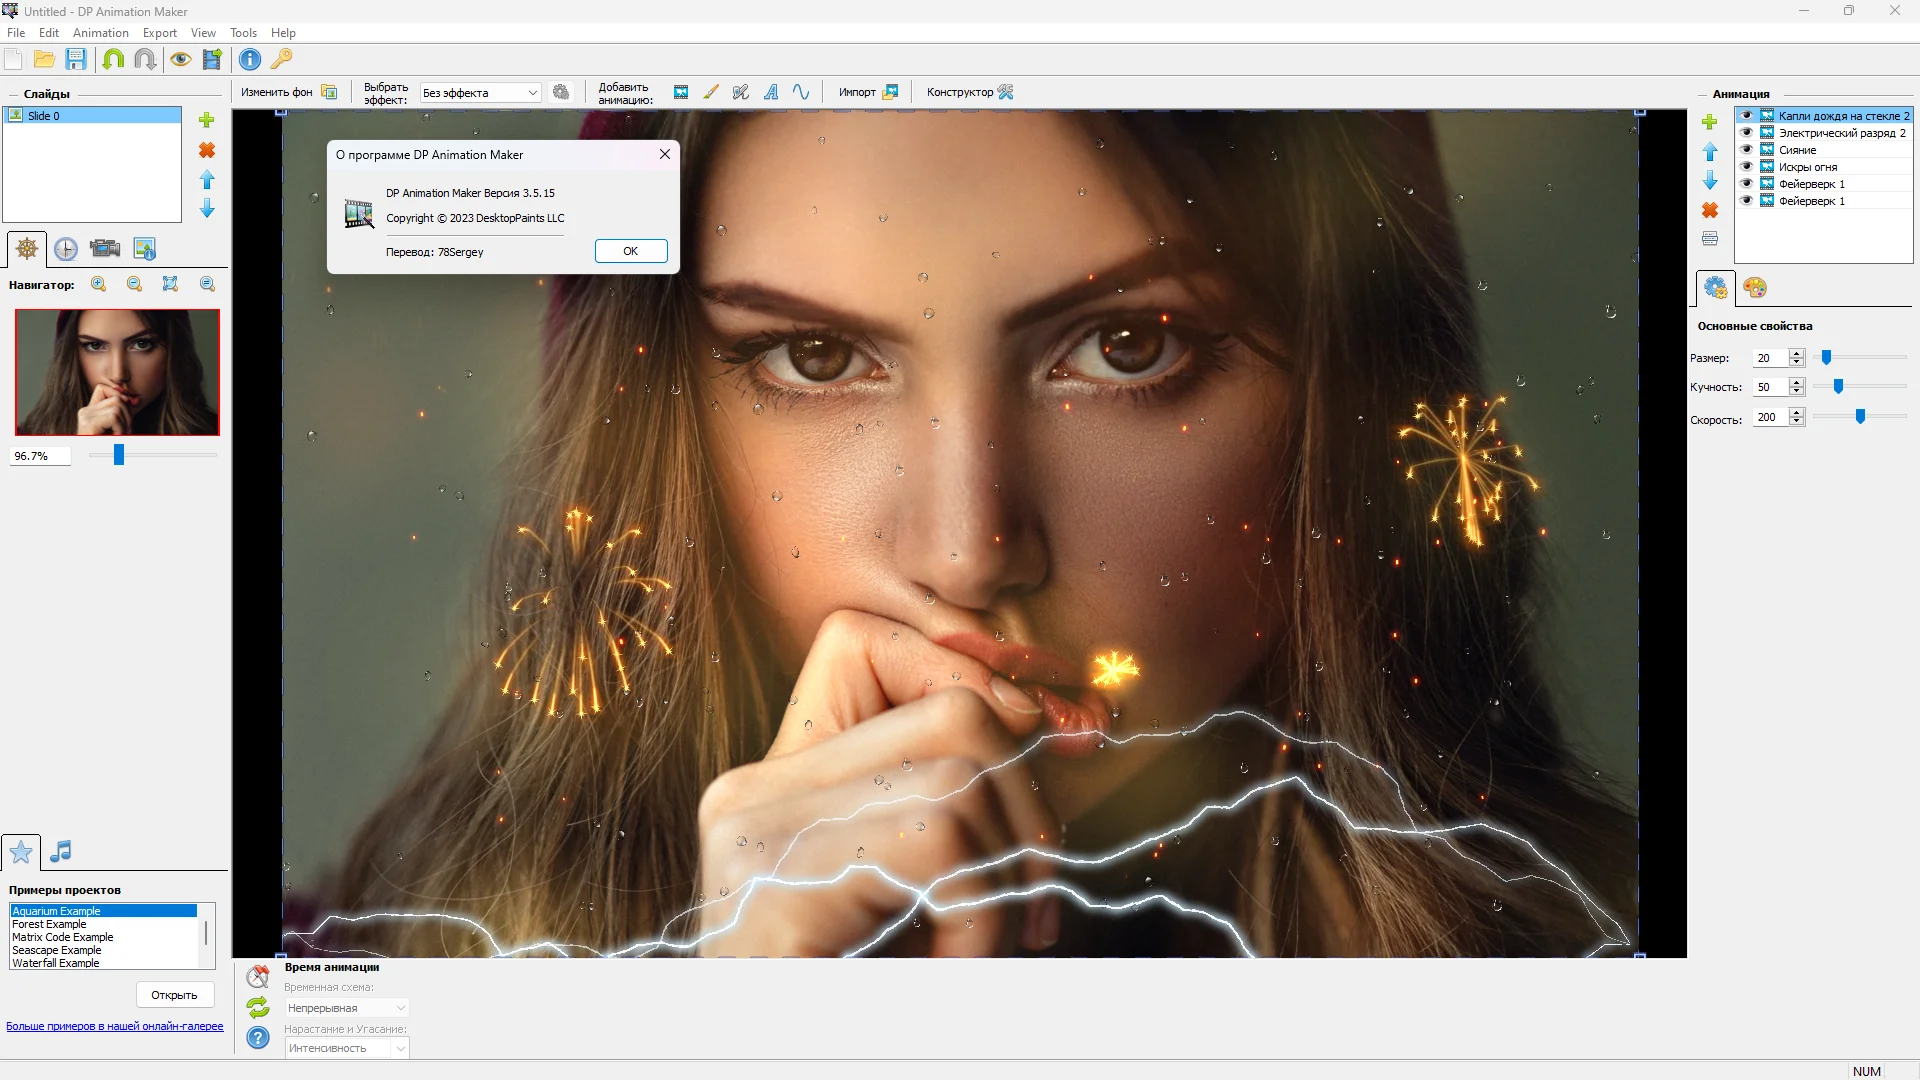Hide the Электрический разряд 2 layer

click(1746, 133)
